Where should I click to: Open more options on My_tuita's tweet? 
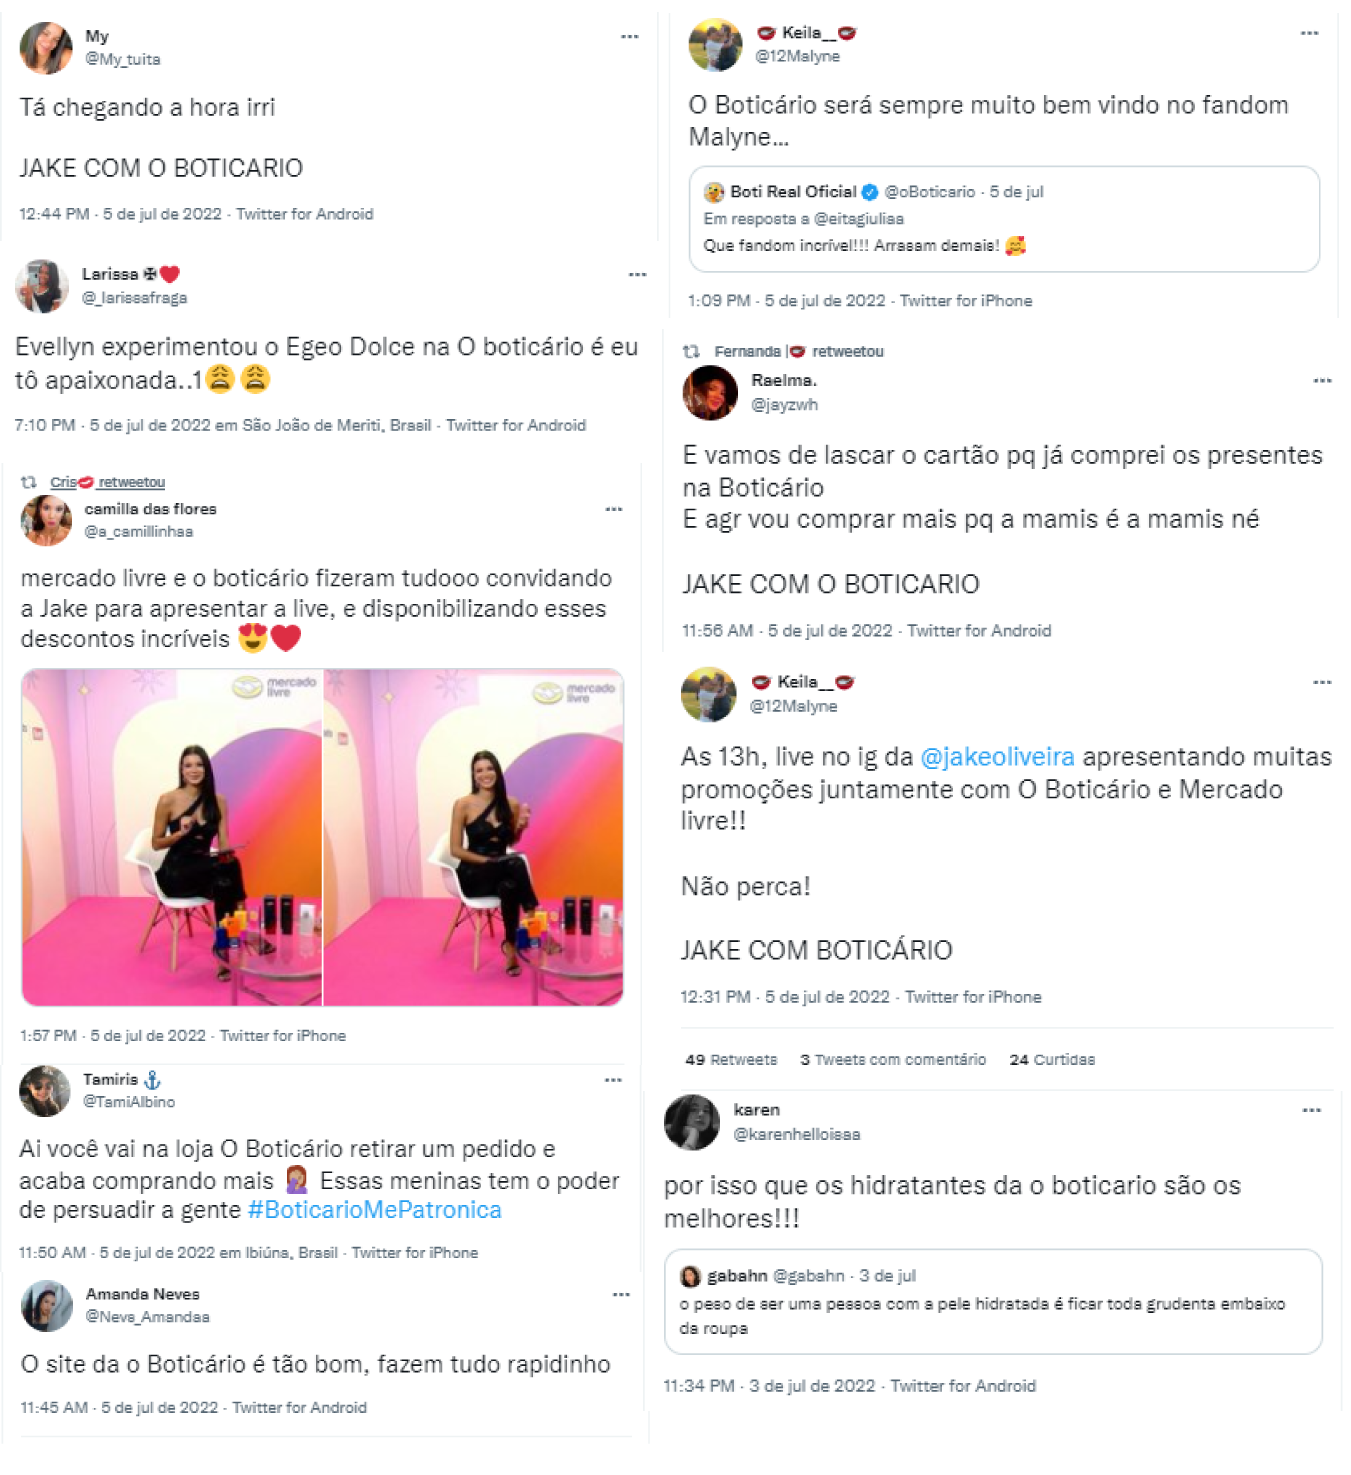pyautogui.click(x=629, y=36)
